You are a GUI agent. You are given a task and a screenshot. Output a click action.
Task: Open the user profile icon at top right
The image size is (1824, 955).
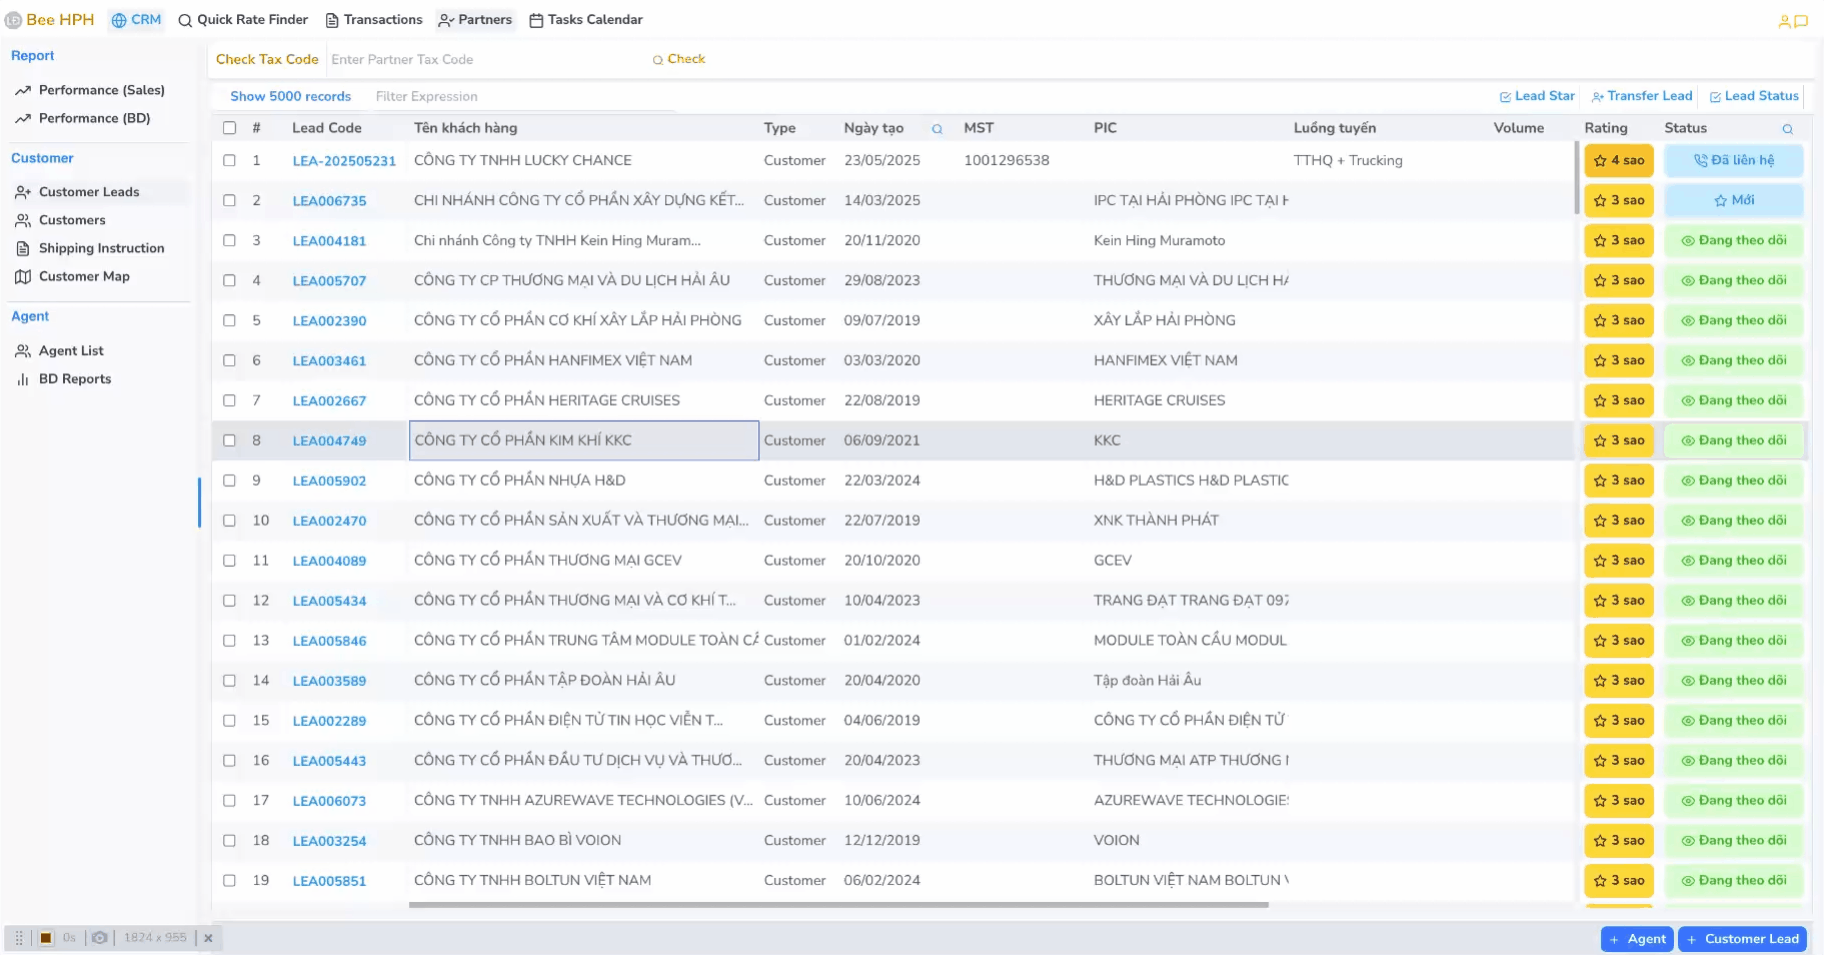1784,21
